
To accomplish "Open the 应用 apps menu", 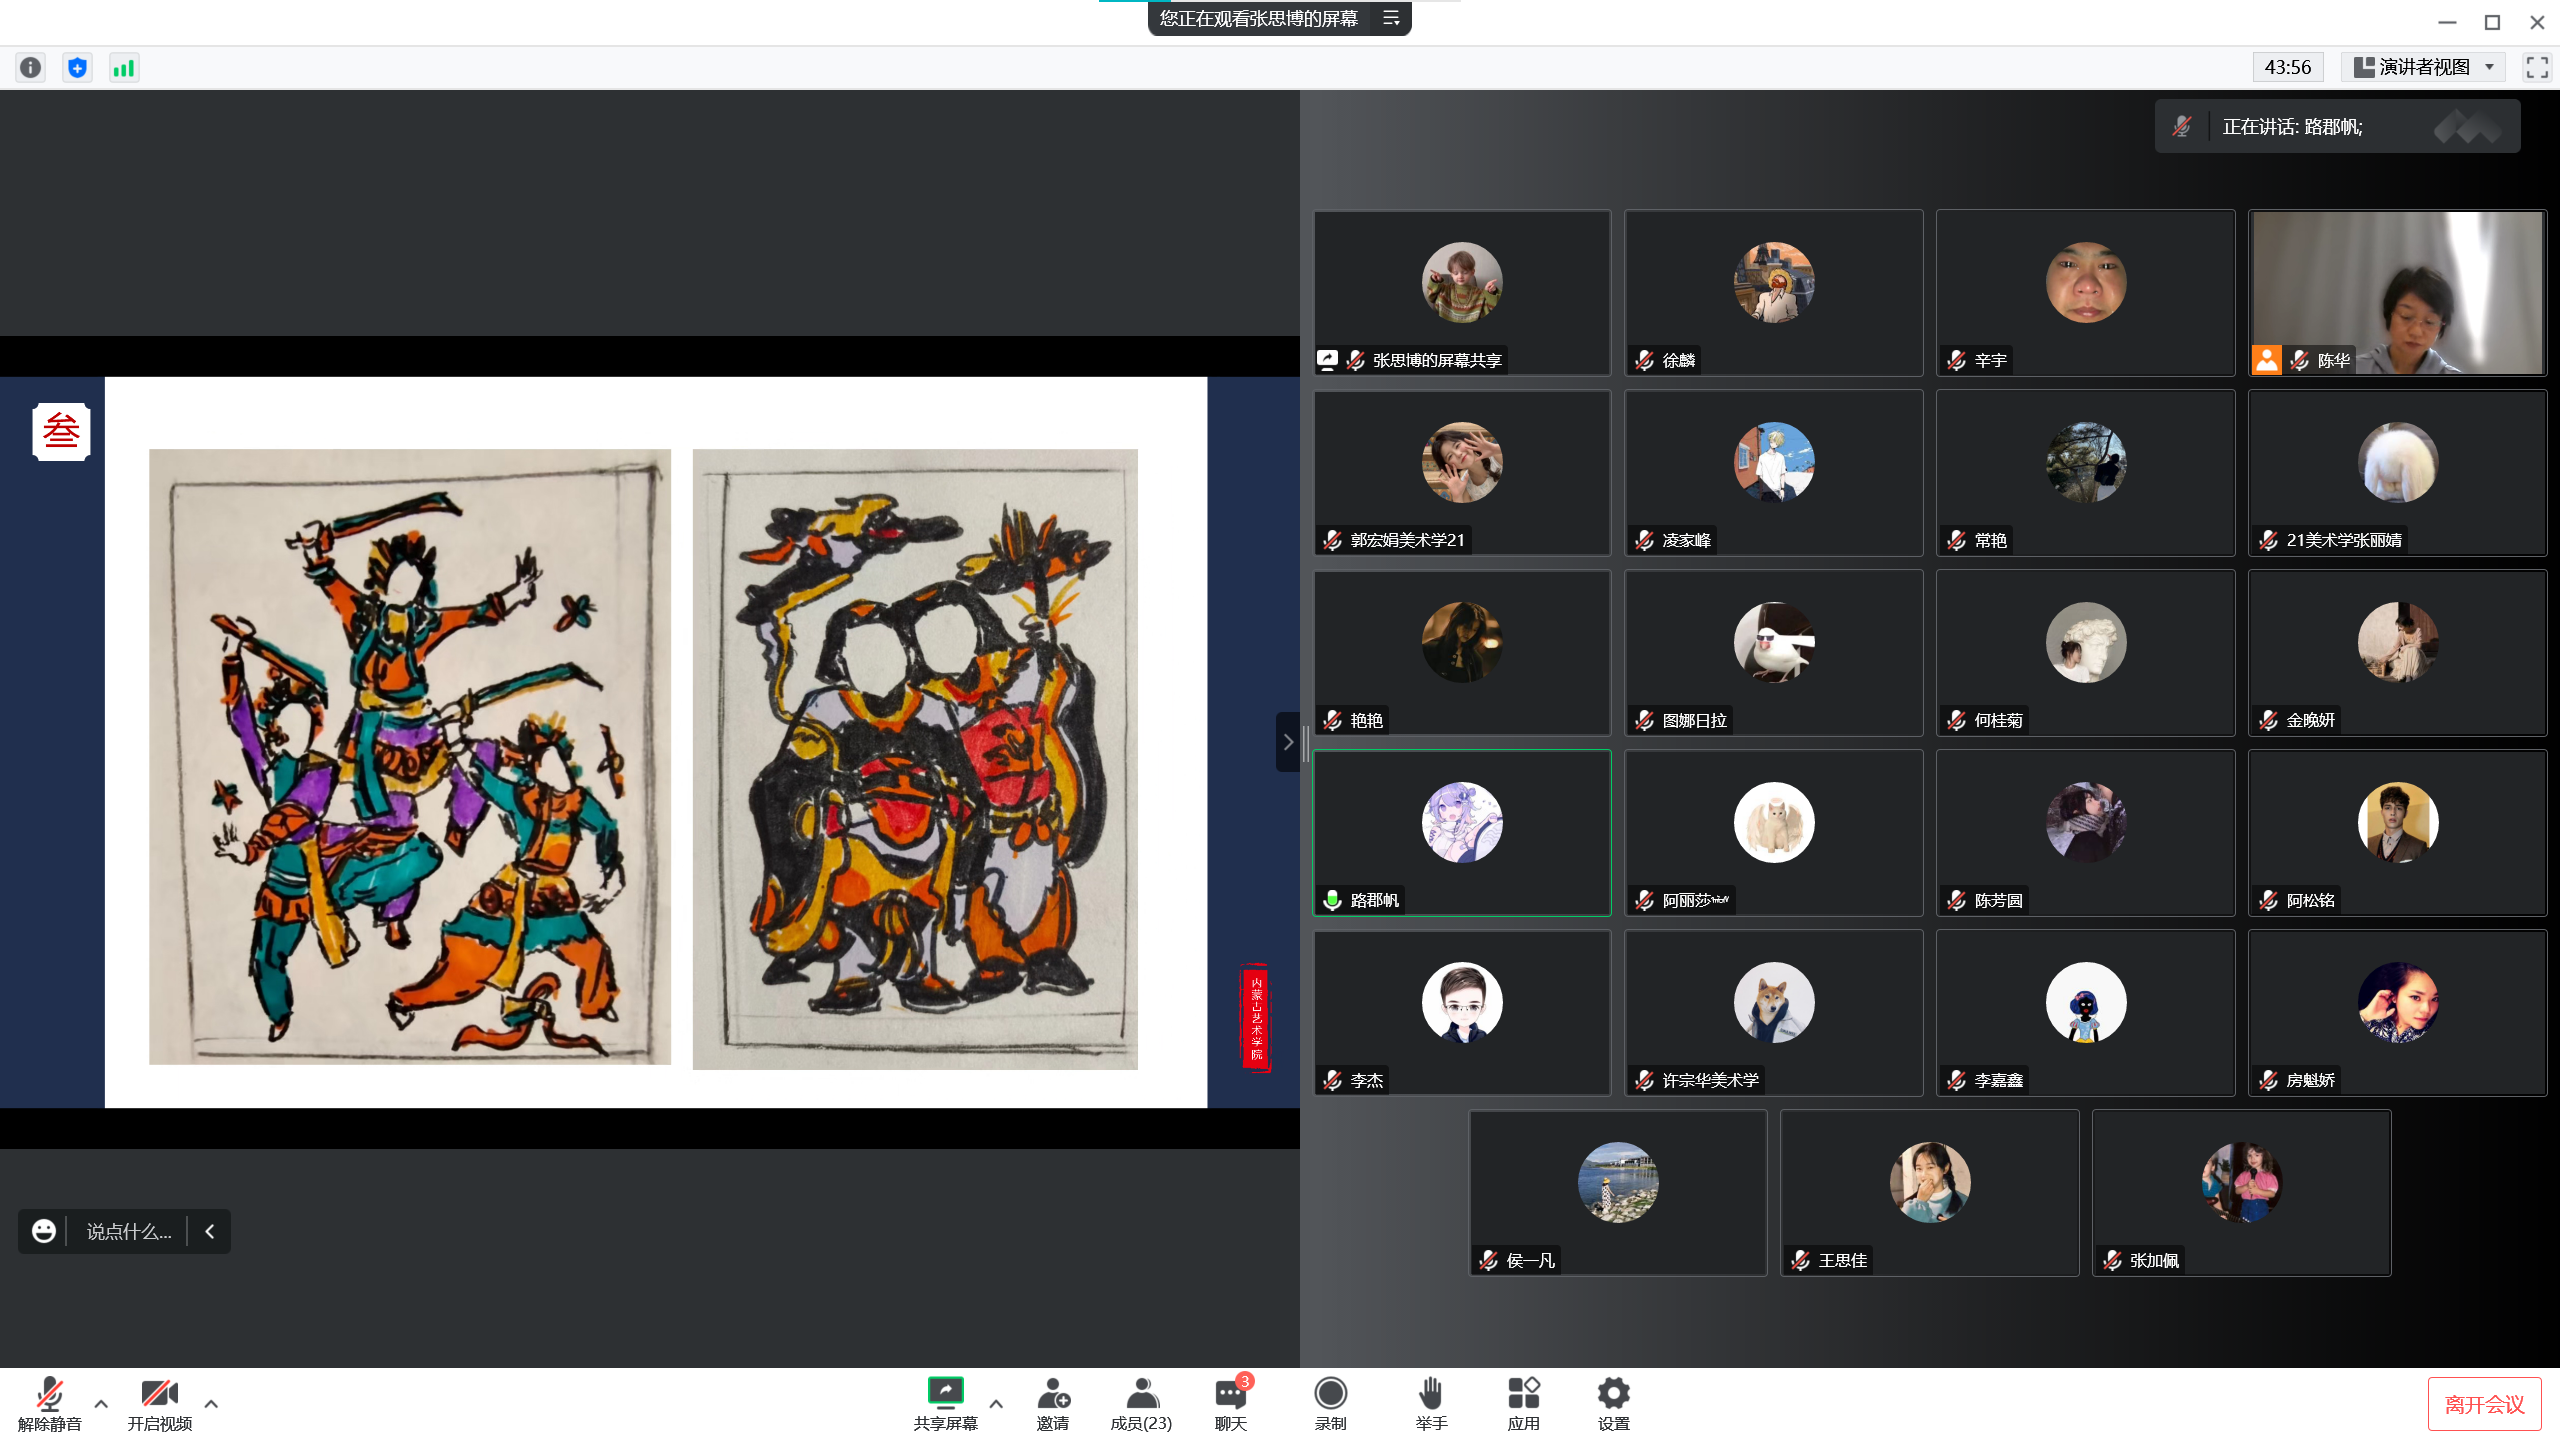I will pos(1523,1403).
